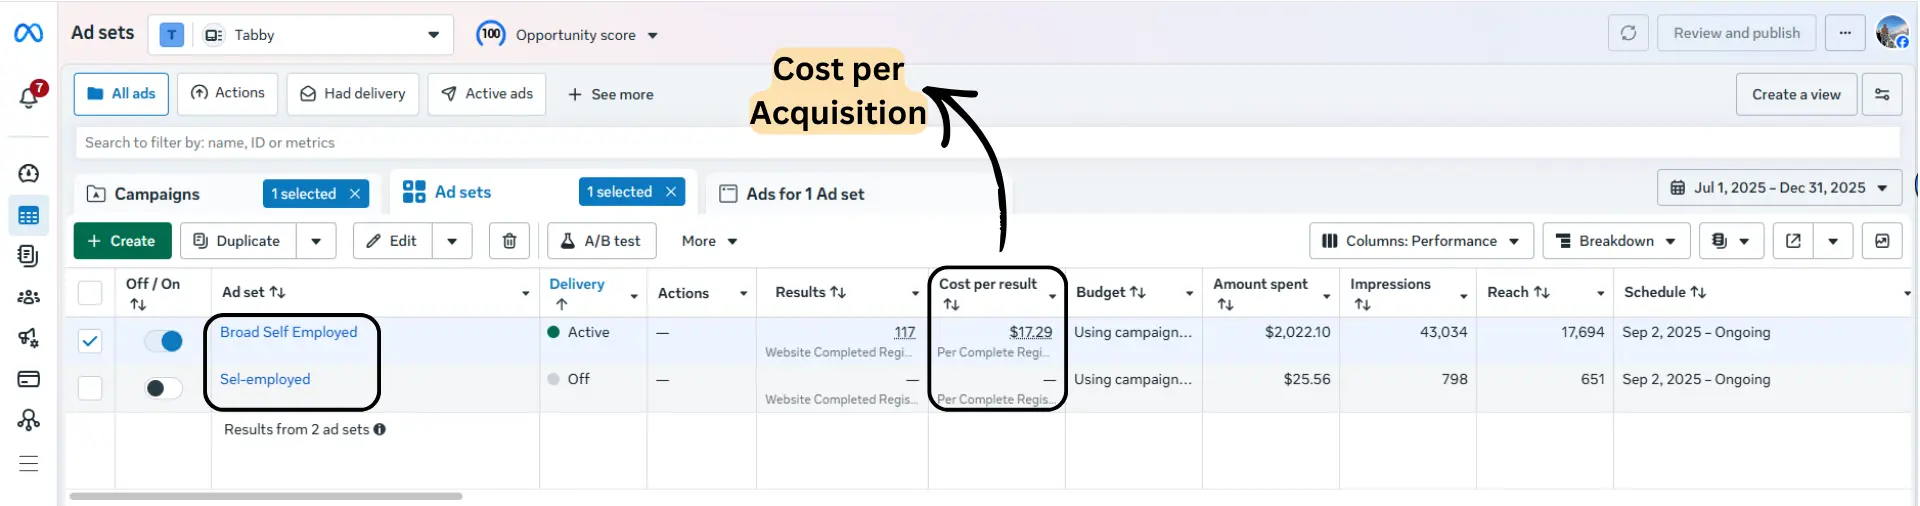Viewport: 1920px width, 506px height.
Task: Sort by Delivery column header
Action: 577,284
